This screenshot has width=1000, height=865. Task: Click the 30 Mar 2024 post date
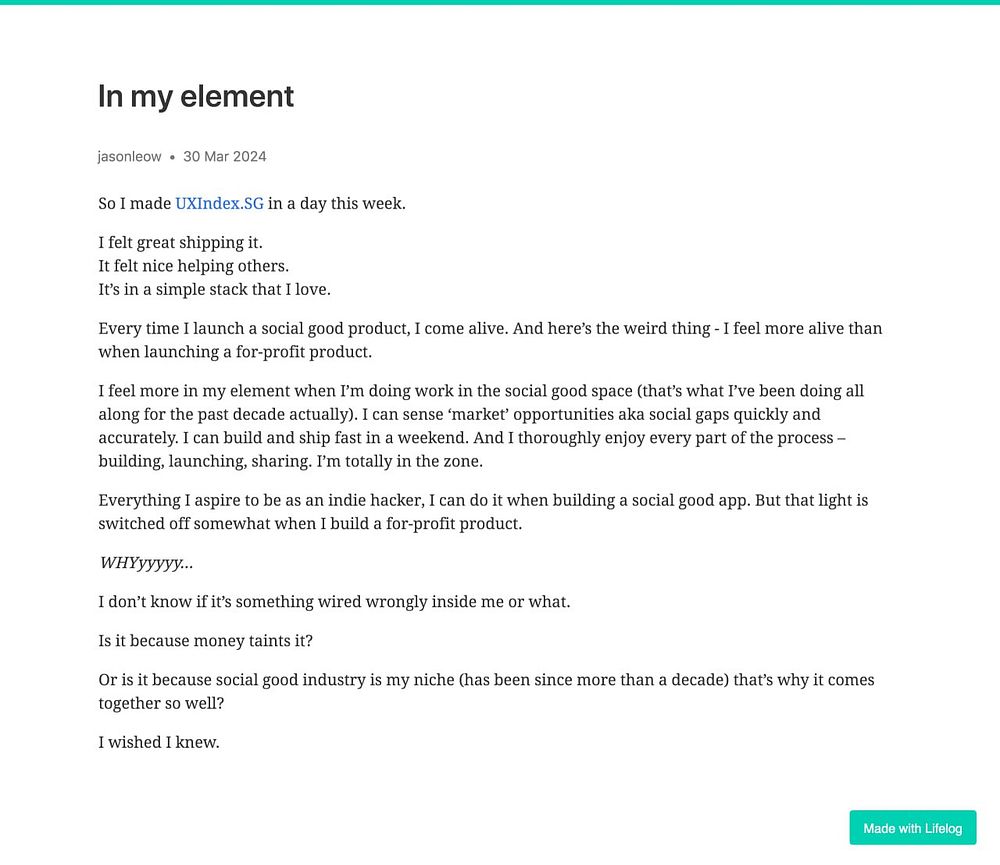tap(224, 156)
